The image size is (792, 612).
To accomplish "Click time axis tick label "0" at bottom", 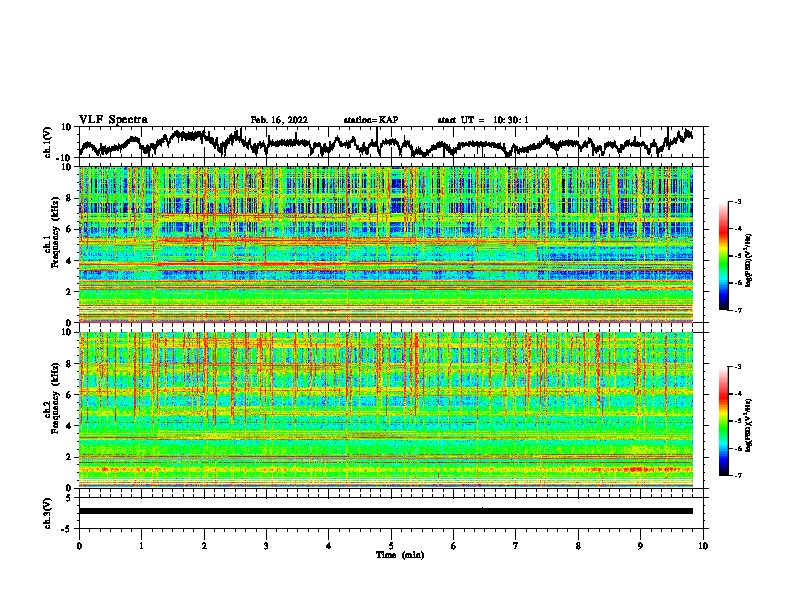I will tap(79, 546).
